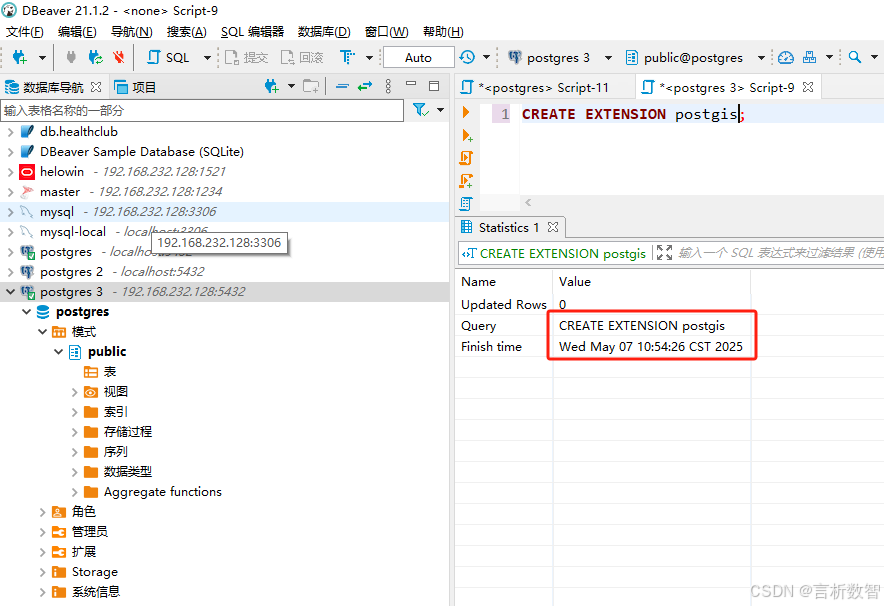Select the 角色 roles folder
The image size is (884, 606).
(x=74, y=511)
